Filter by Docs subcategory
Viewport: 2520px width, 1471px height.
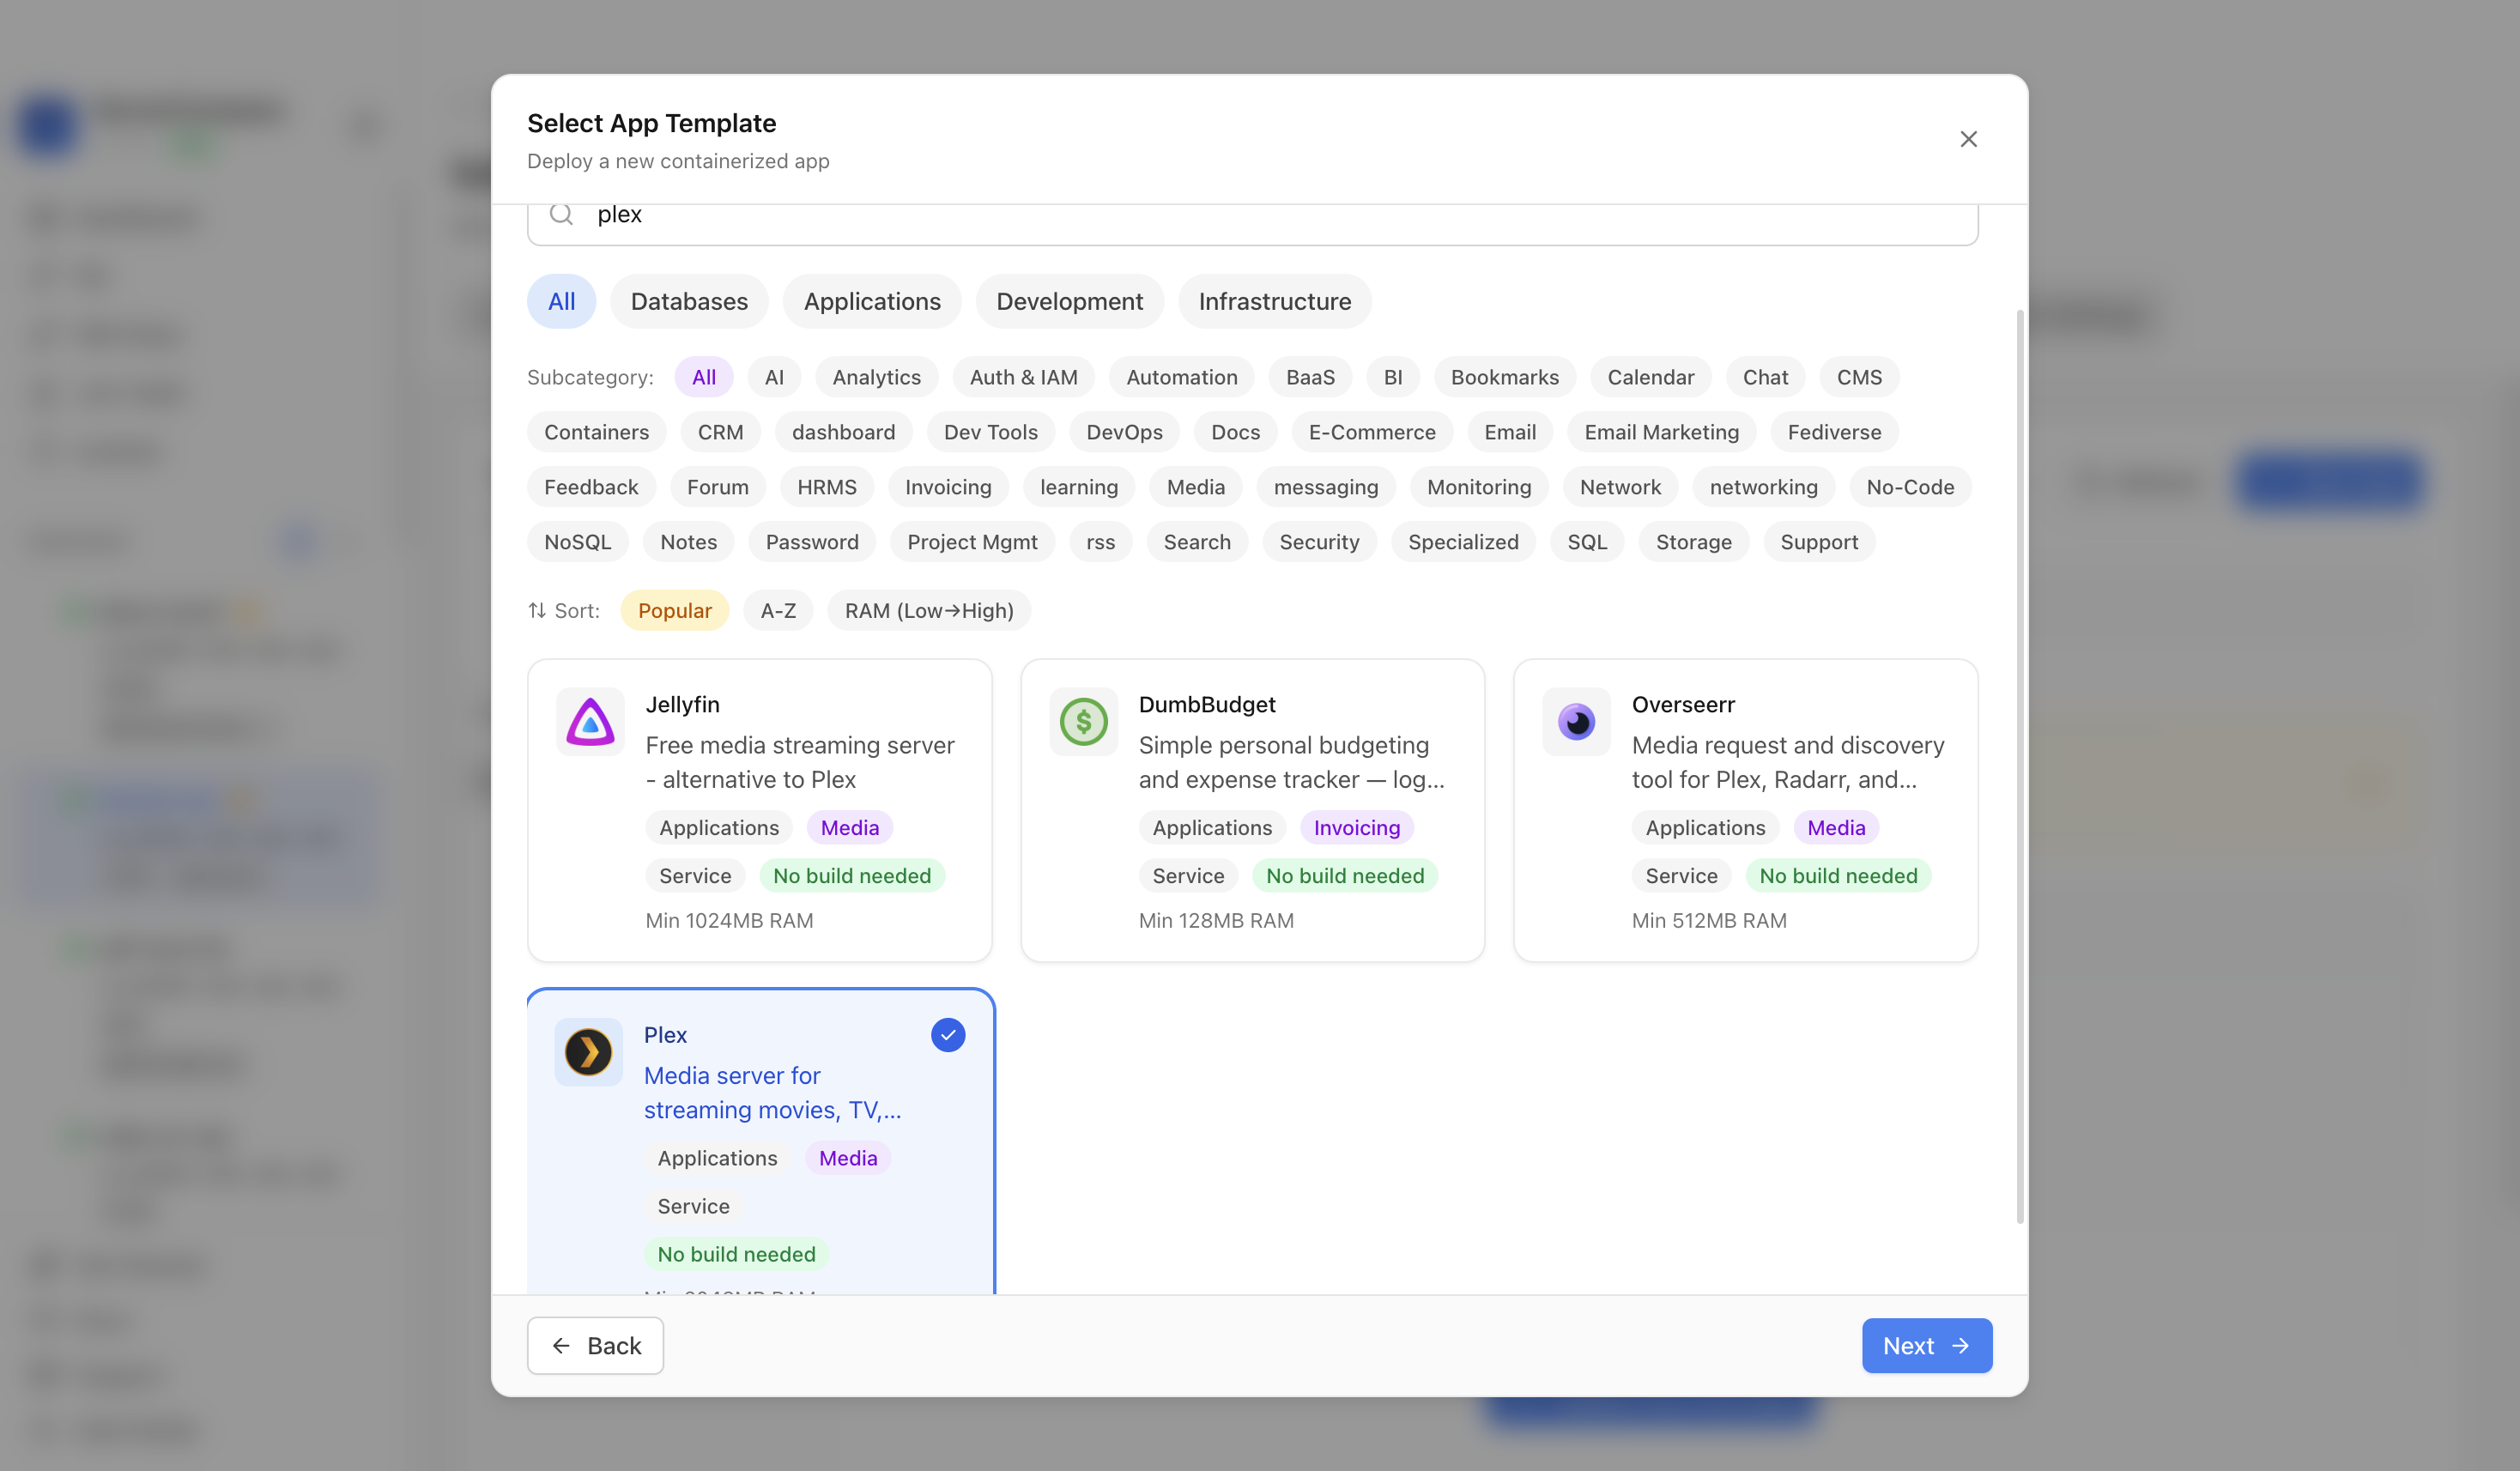(x=1235, y=432)
